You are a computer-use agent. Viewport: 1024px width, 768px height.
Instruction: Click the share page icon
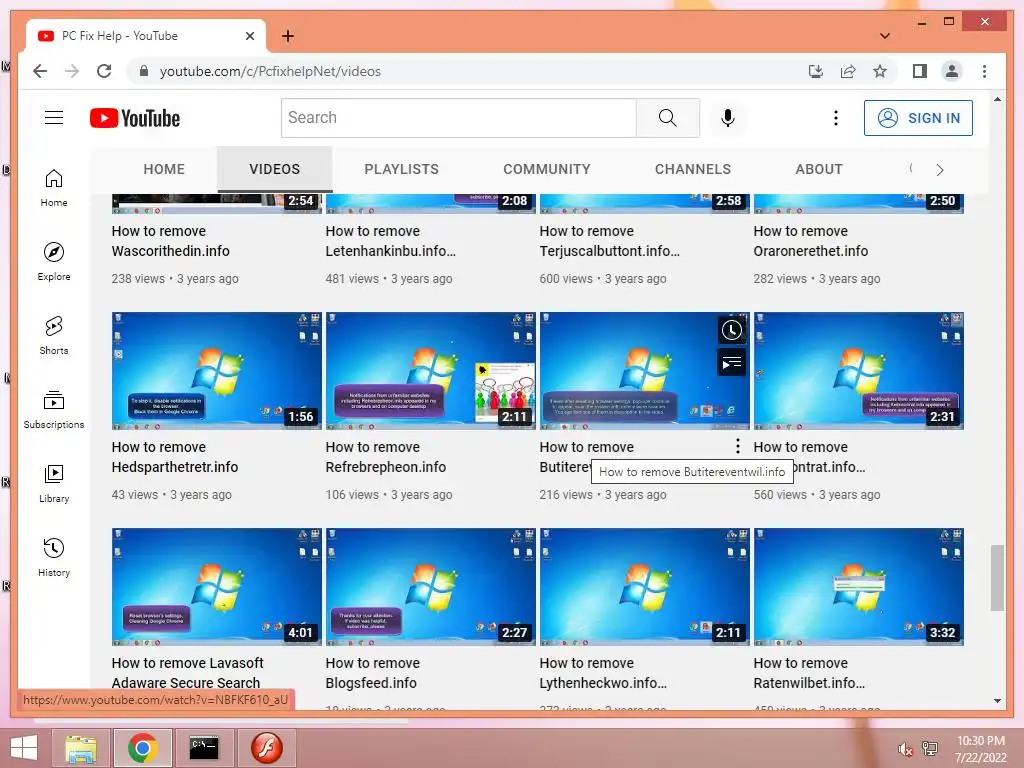coord(848,71)
